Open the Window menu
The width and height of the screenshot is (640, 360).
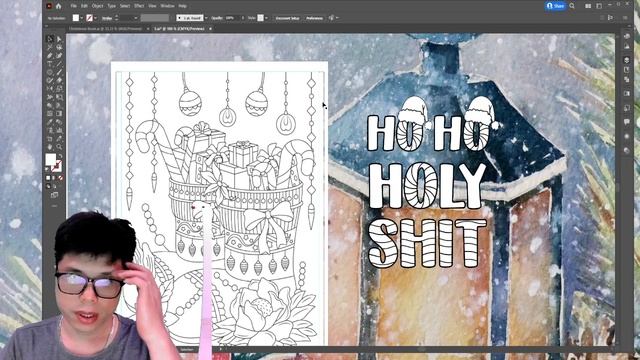[167, 6]
